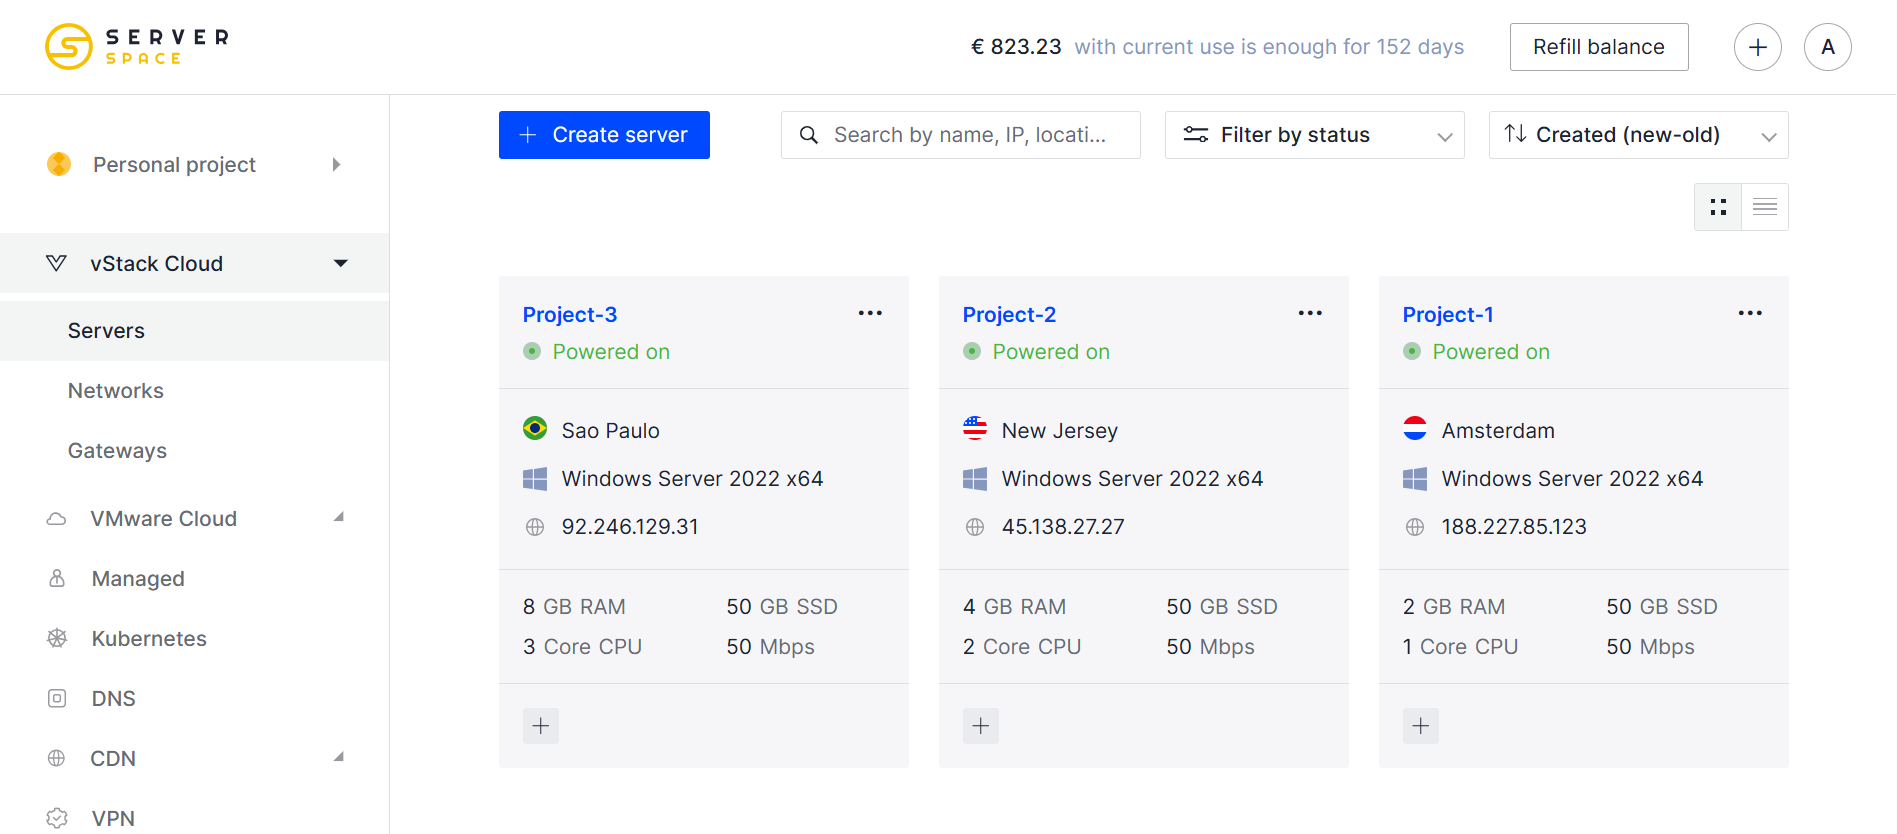Click Windows logo icon on Project-2 card
Screen dimensions: 1897x834
[975, 479]
